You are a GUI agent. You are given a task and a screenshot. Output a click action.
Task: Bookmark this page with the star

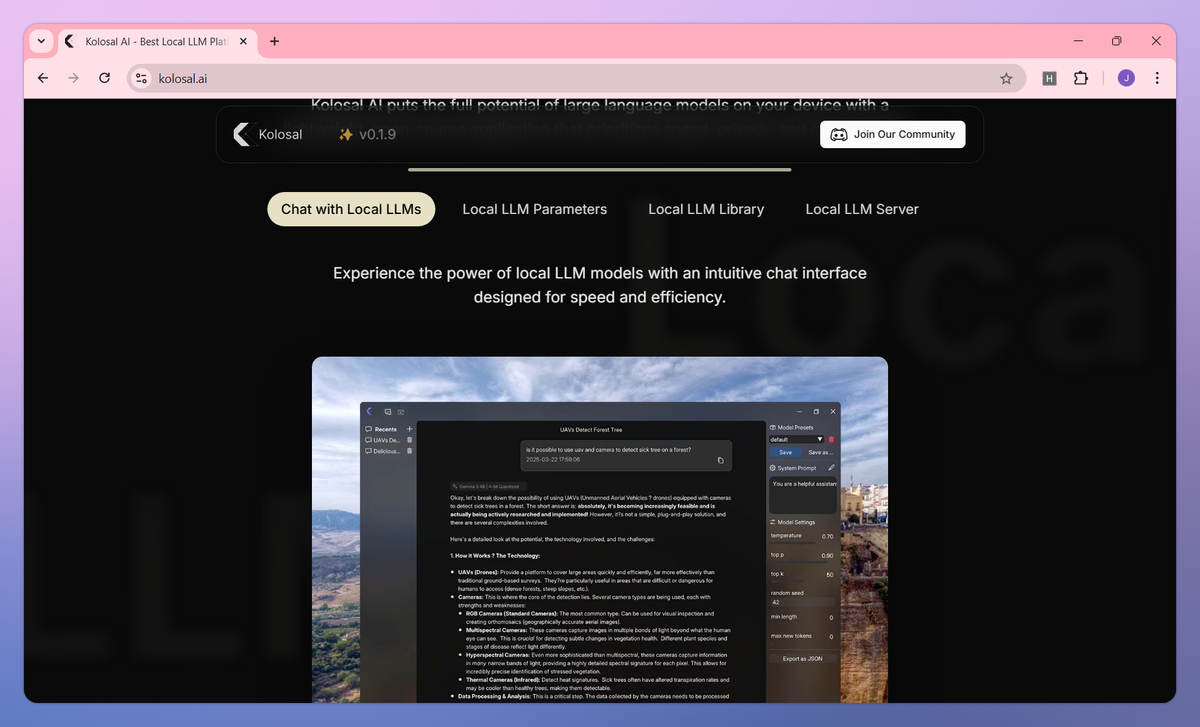point(1006,78)
